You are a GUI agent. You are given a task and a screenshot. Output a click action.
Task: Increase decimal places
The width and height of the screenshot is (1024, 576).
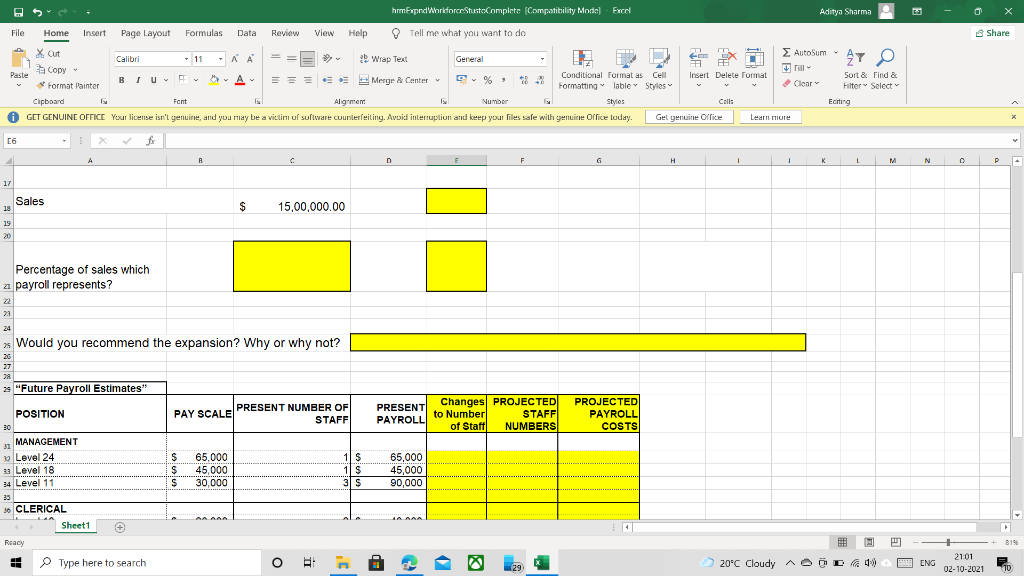tap(524, 80)
